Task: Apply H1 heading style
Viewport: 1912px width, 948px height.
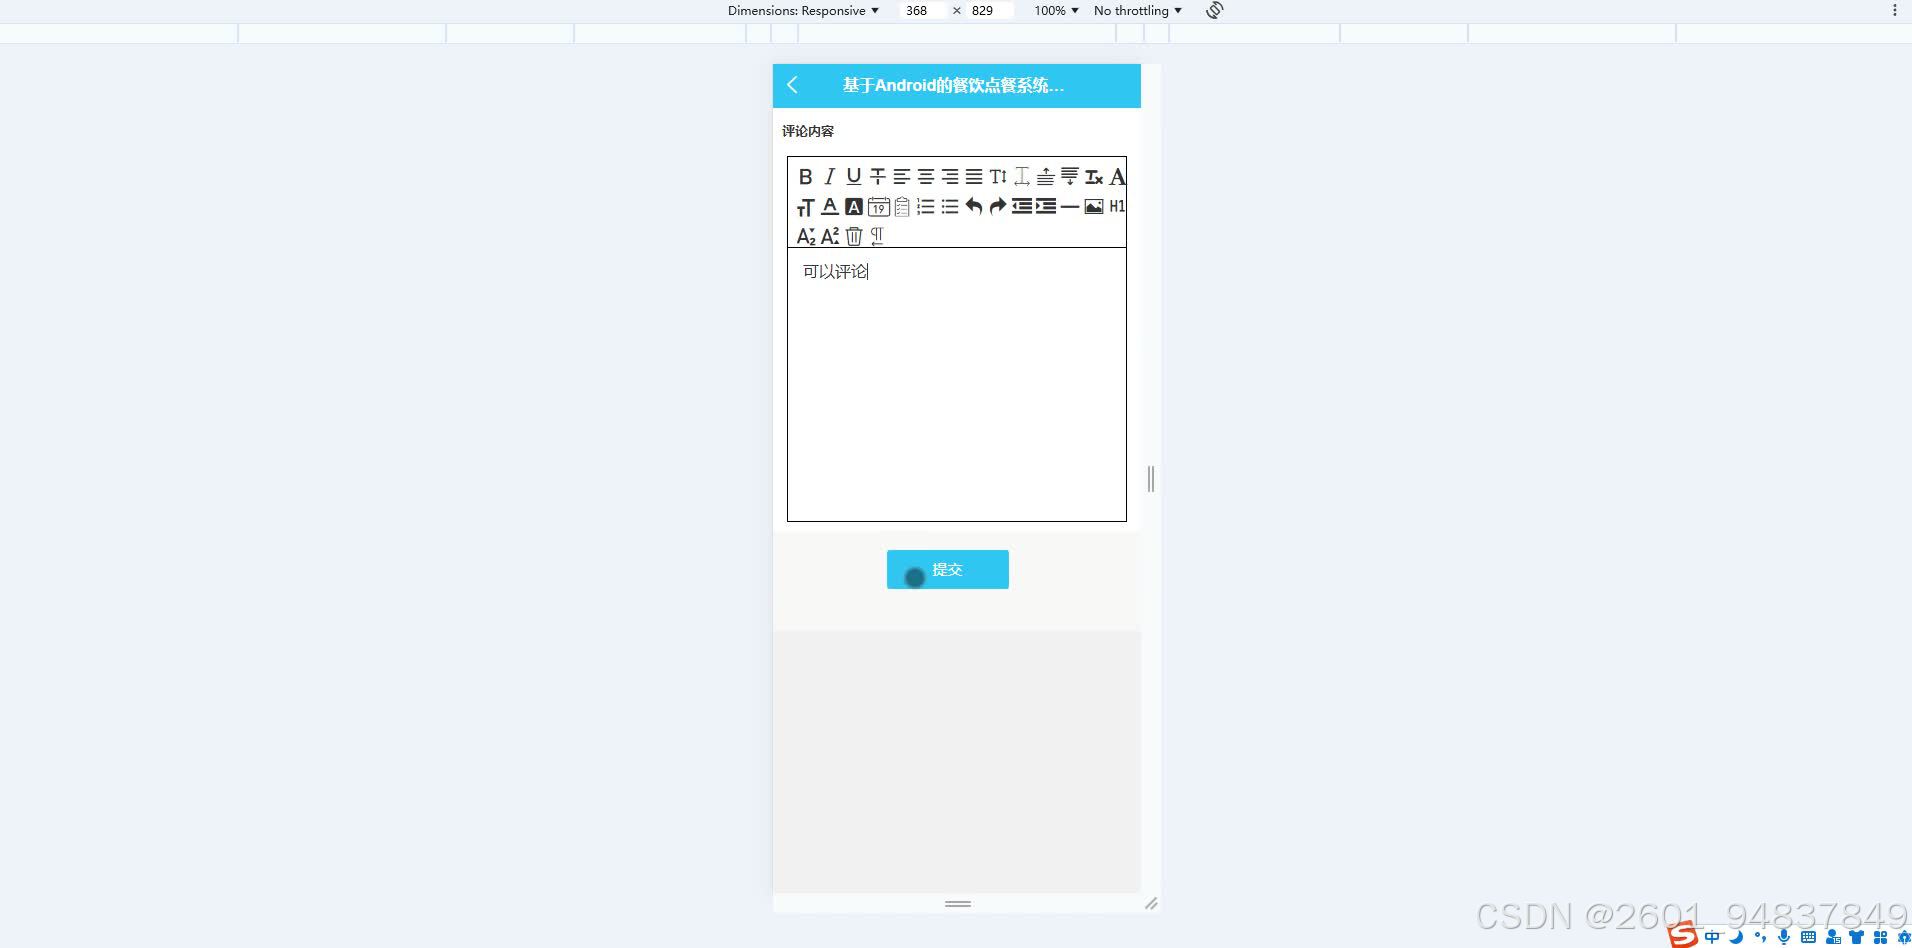Action: point(1119,207)
